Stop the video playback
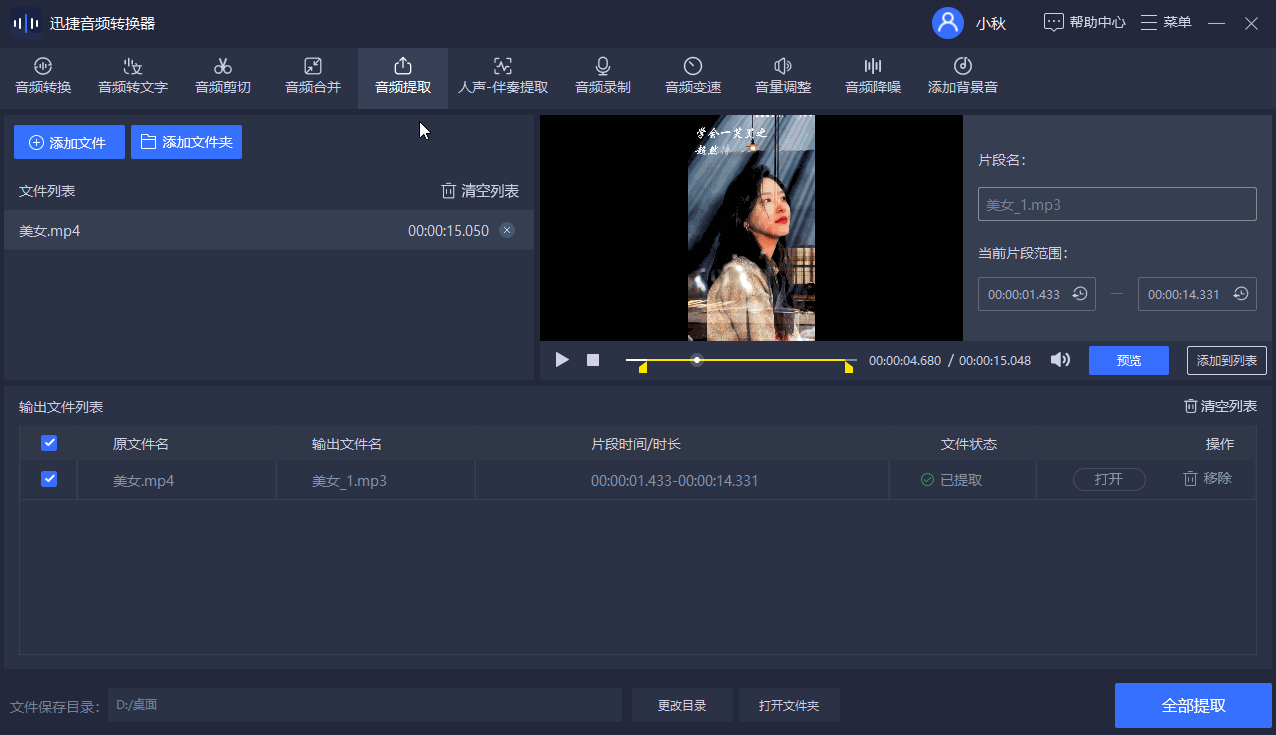The width and height of the screenshot is (1276, 735). pyautogui.click(x=593, y=360)
